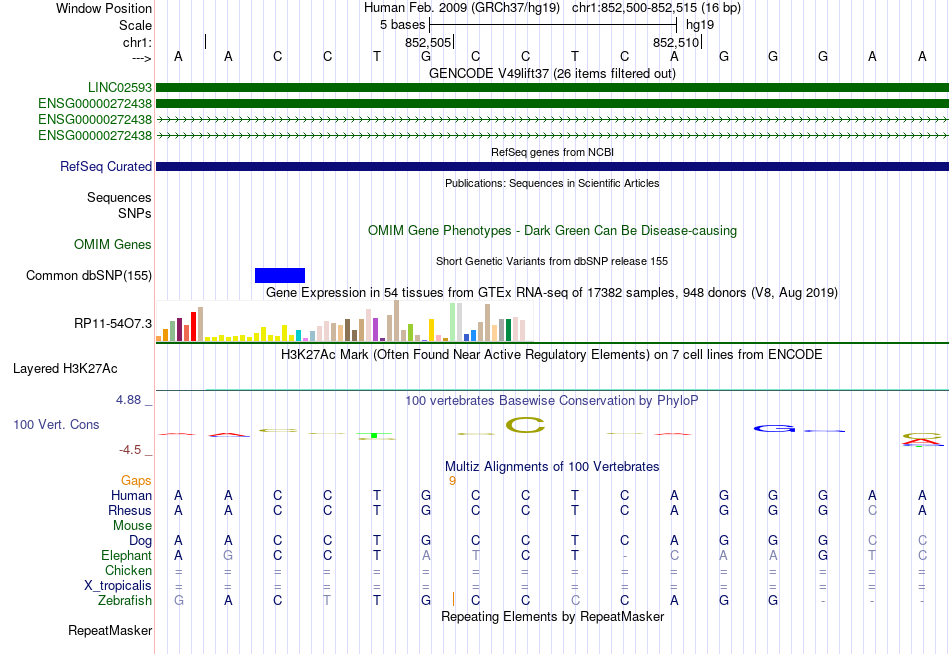950x654 pixels.
Task: Open the blue Common dbSNP(155) variant item
Action: pyautogui.click(x=280, y=276)
